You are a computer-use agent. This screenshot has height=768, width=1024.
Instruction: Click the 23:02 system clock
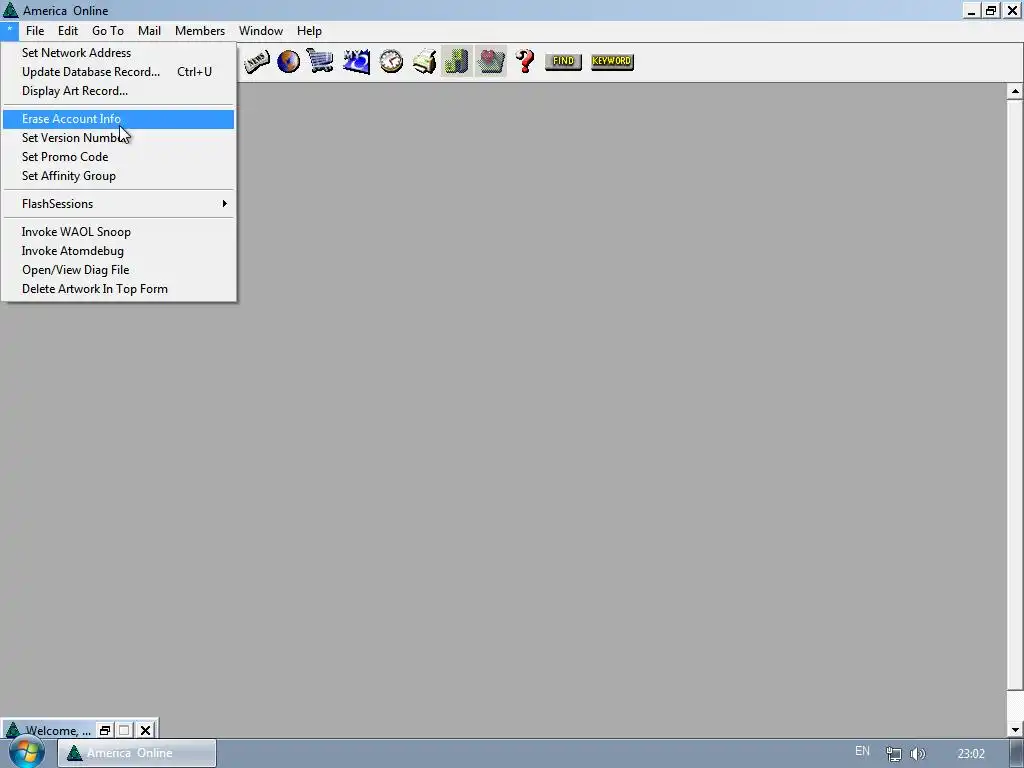click(971, 754)
